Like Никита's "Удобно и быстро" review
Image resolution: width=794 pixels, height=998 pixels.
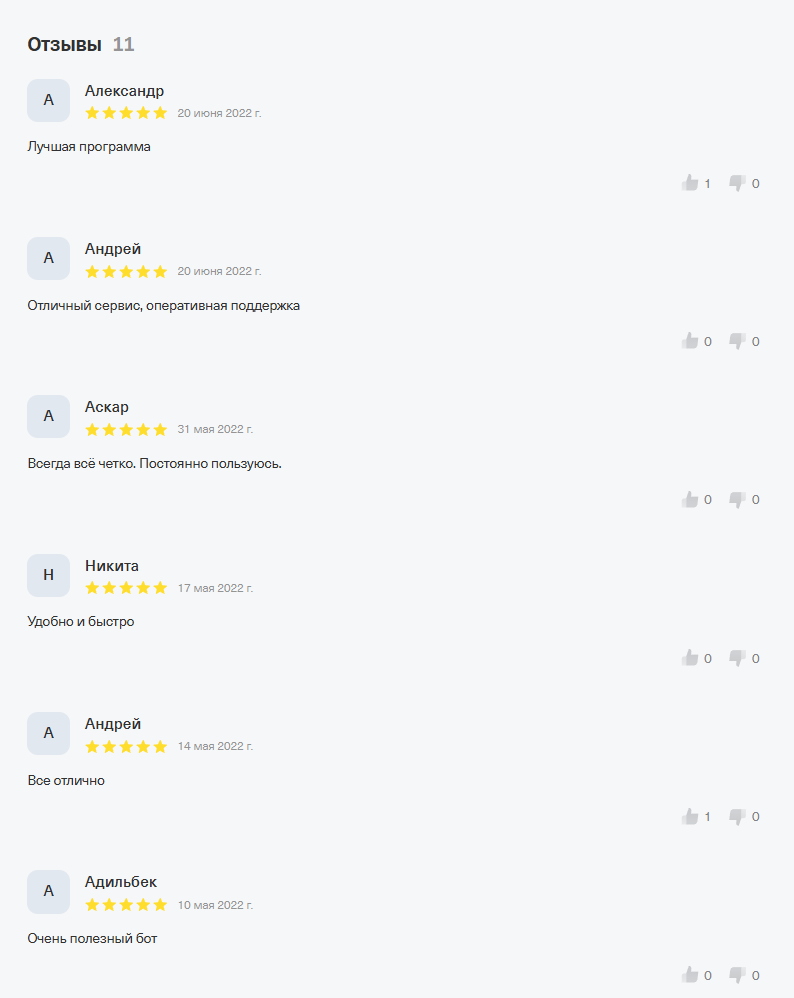pos(690,658)
